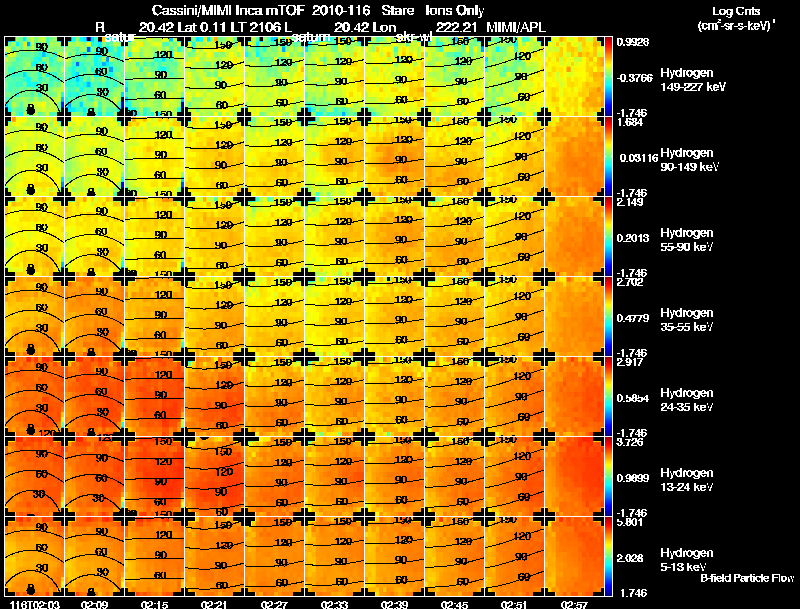Click the 02:57 time label

coord(574,604)
